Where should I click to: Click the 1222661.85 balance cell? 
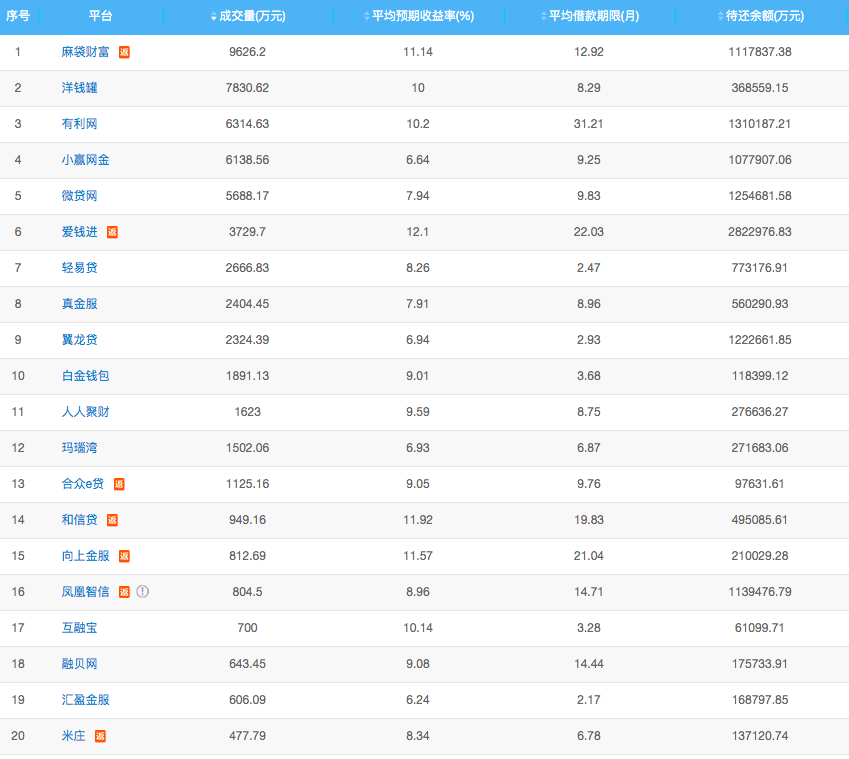point(760,340)
